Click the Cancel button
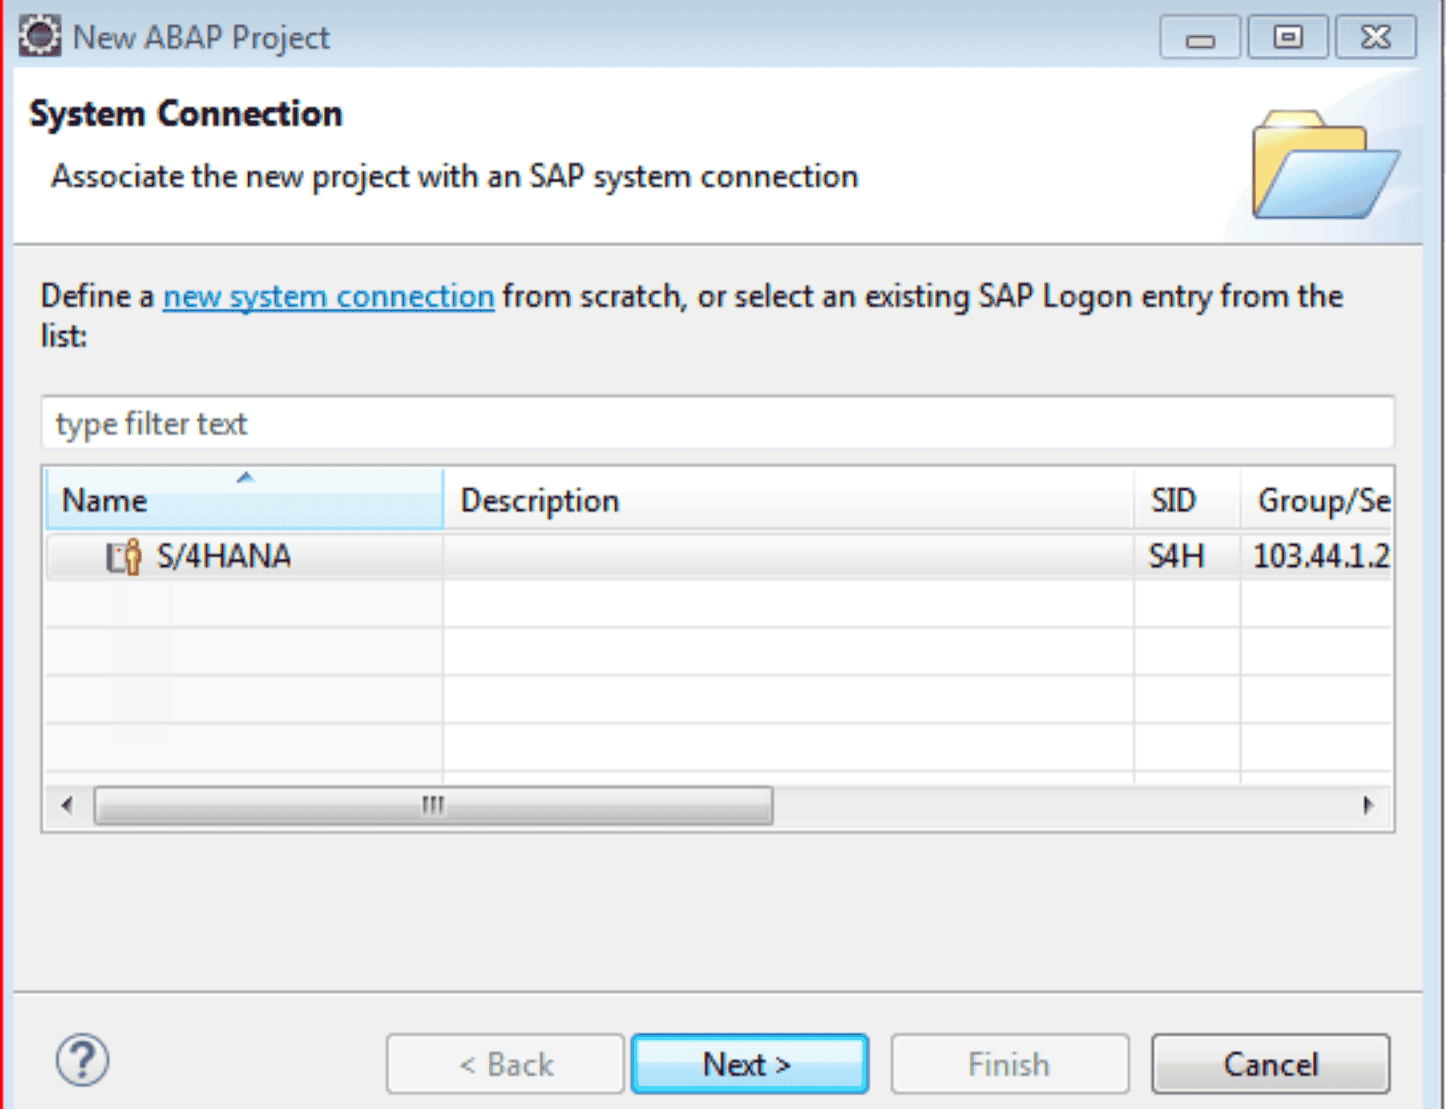This screenshot has height=1110, width=1446. tap(1270, 1063)
